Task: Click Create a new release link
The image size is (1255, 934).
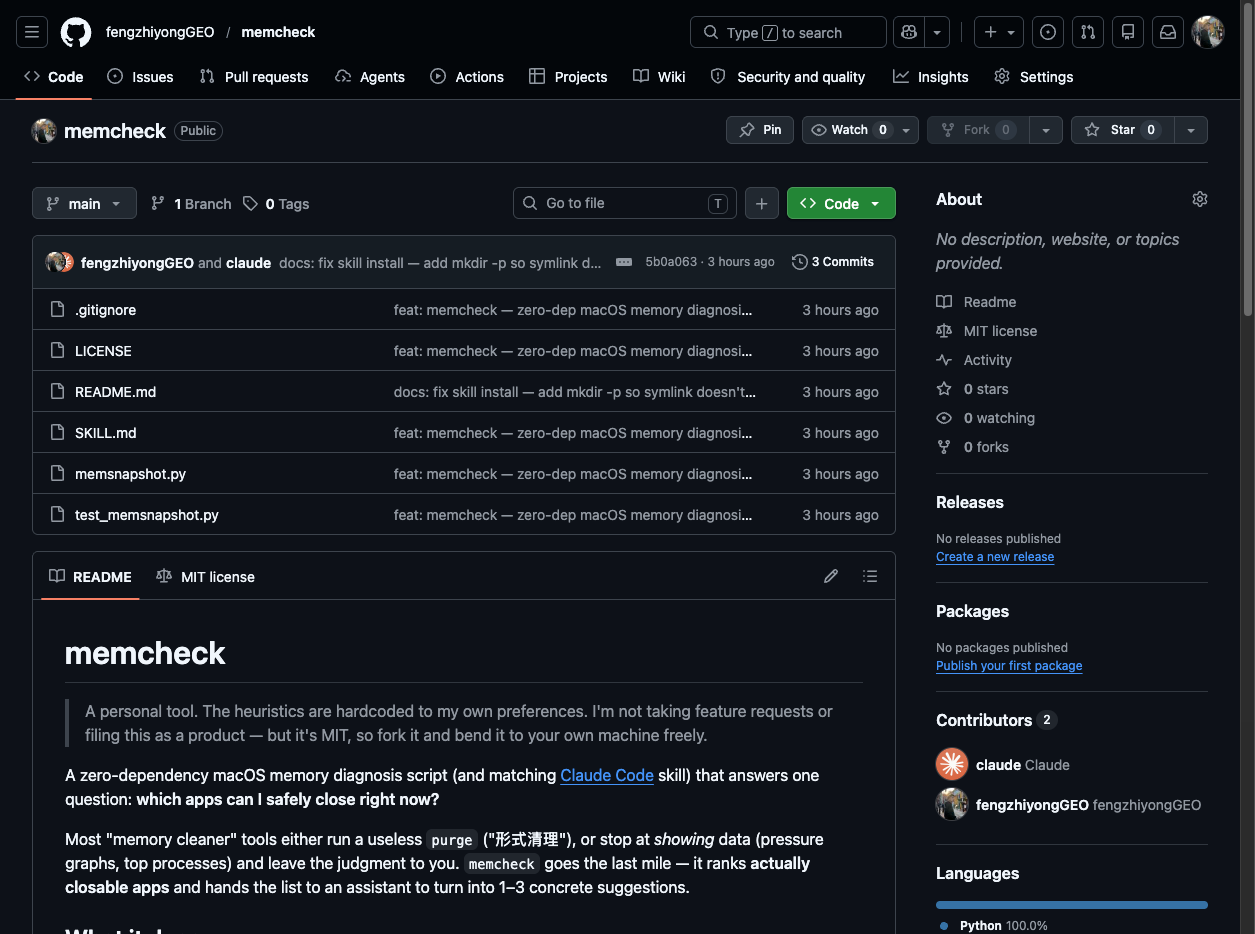Action: click(995, 557)
